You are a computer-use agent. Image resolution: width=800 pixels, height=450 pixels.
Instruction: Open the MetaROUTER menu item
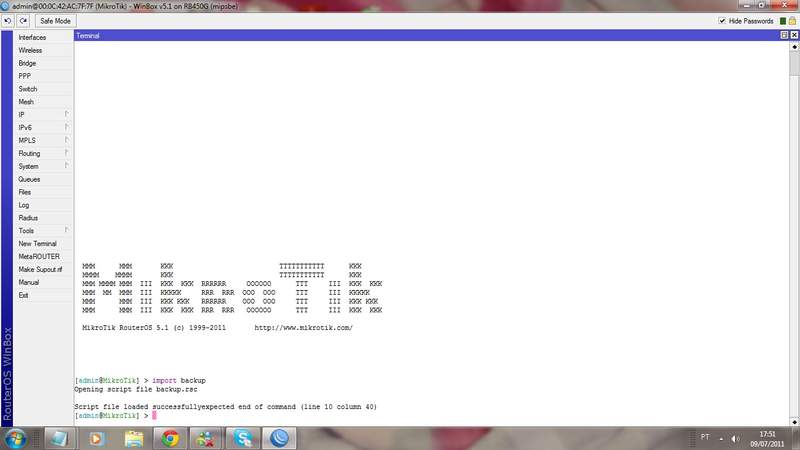click(39, 256)
